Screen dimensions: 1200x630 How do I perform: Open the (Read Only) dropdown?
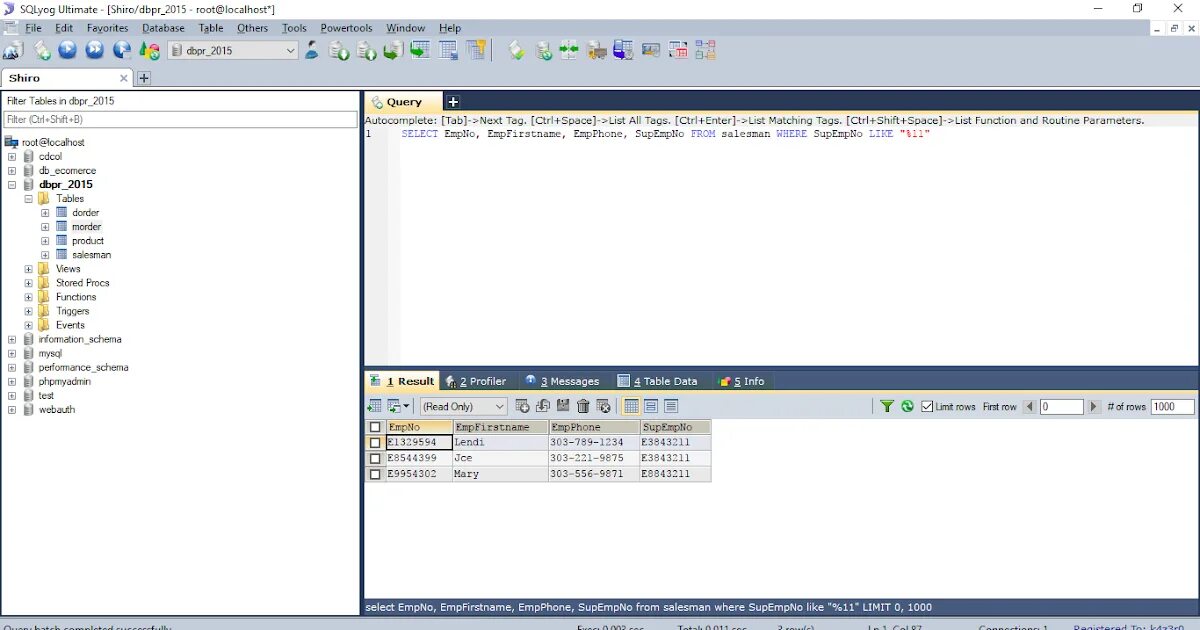[463, 406]
